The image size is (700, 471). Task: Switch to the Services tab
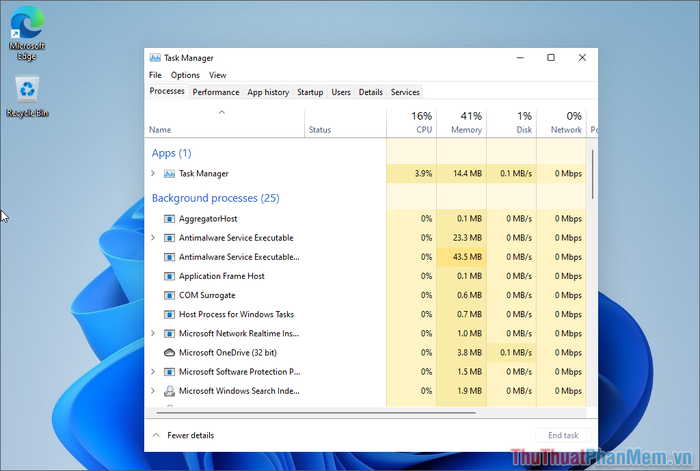pos(405,92)
